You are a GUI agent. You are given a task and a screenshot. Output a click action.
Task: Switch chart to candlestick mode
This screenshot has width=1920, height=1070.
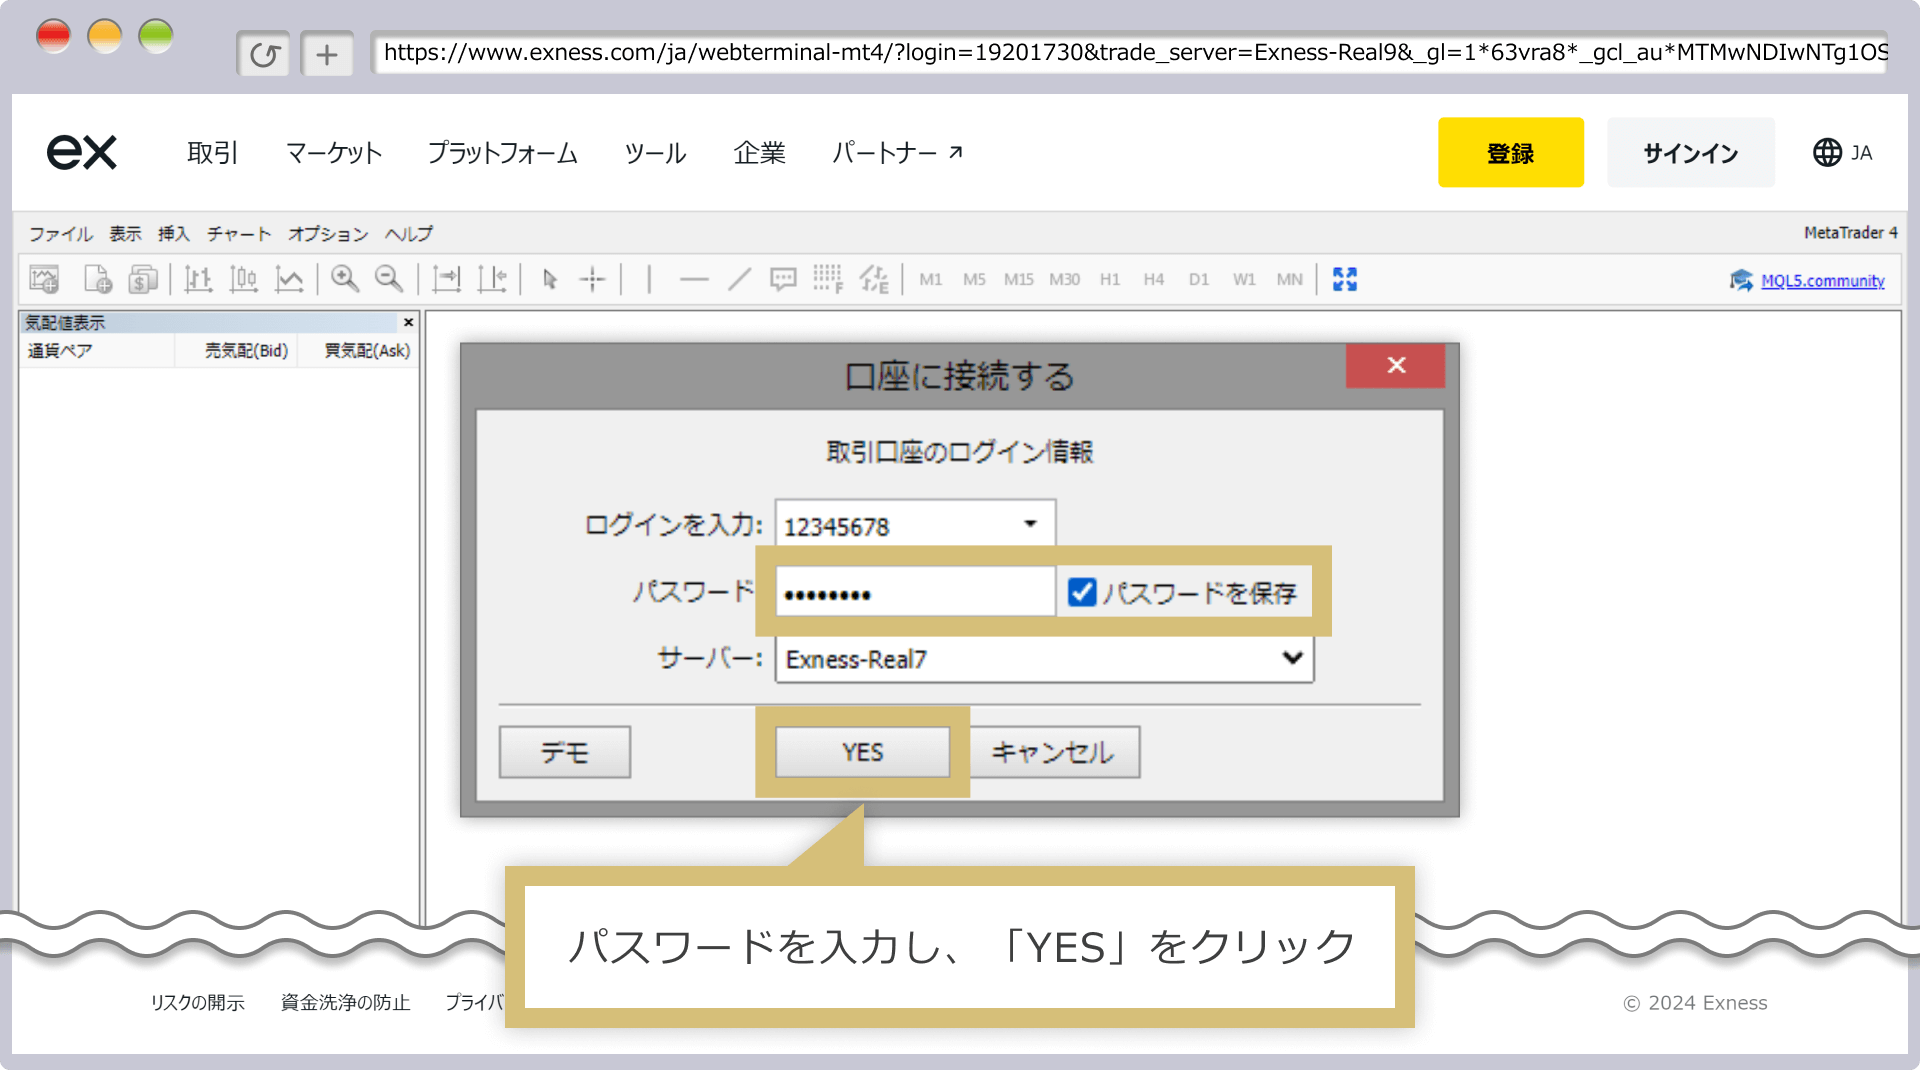(243, 279)
